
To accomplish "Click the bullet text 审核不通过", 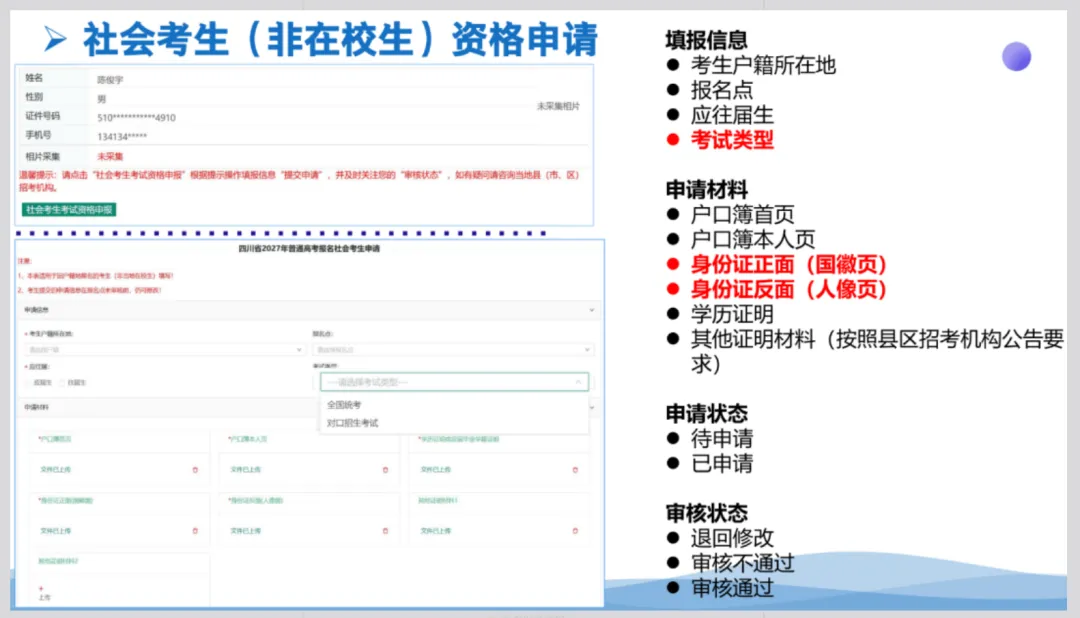I will (x=742, y=564).
